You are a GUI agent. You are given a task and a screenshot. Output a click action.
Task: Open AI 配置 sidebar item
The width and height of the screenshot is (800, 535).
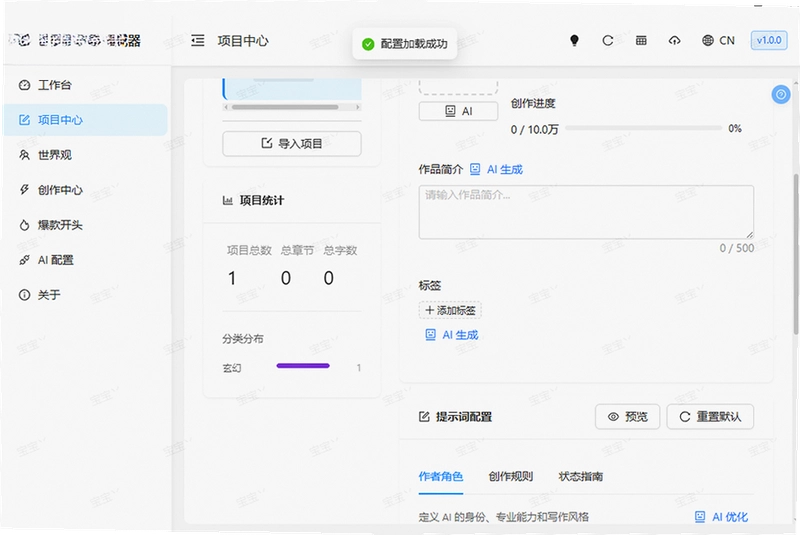pyautogui.click(x=85, y=260)
